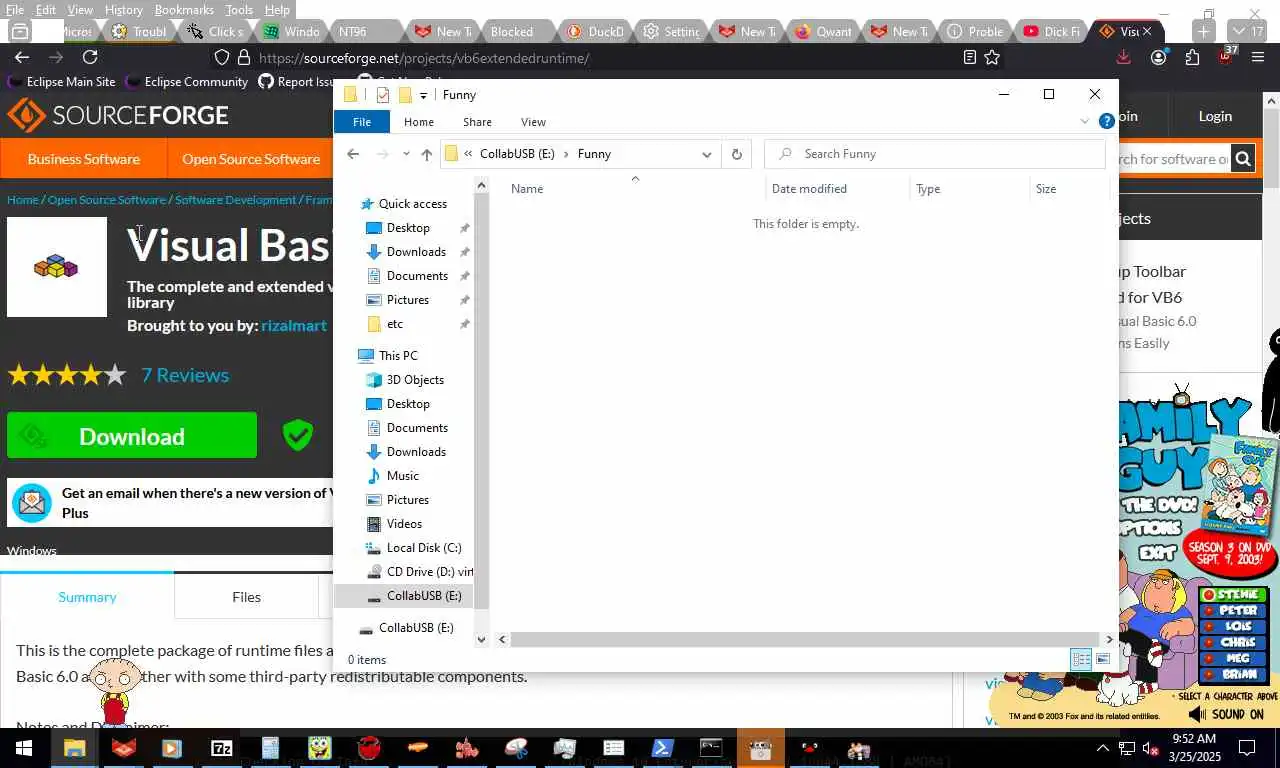Bookmark this page with the star icon
The image size is (1280, 768).
[992, 58]
